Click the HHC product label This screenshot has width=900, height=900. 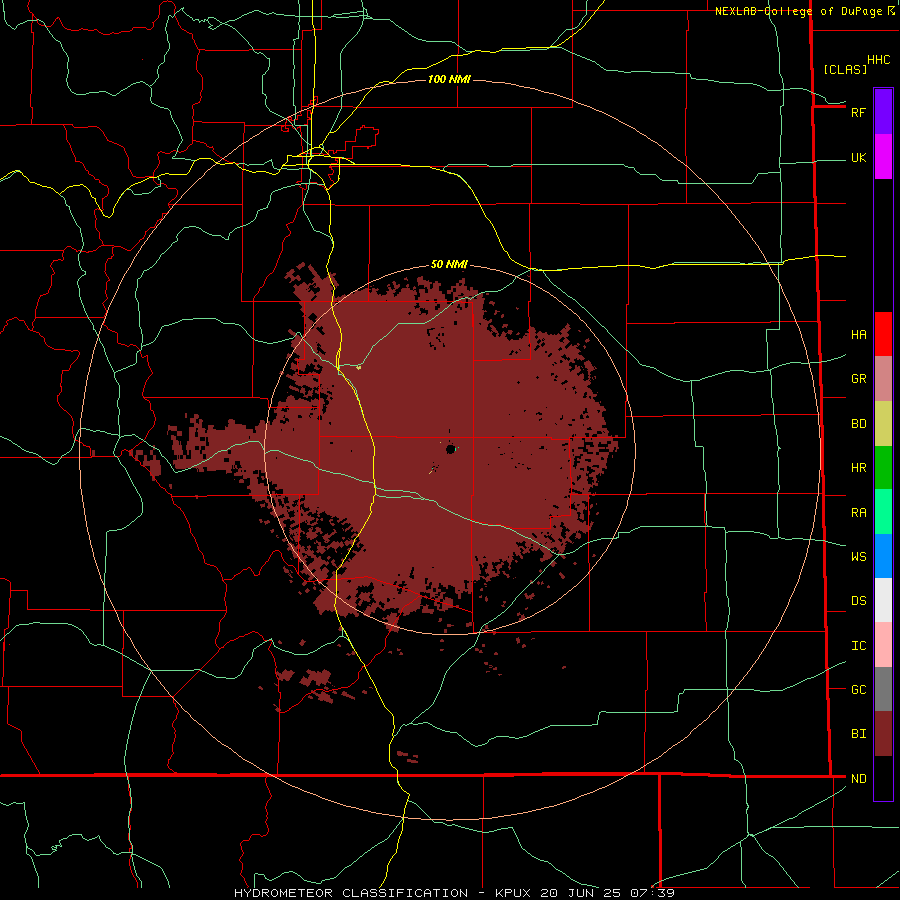pyautogui.click(x=878, y=60)
